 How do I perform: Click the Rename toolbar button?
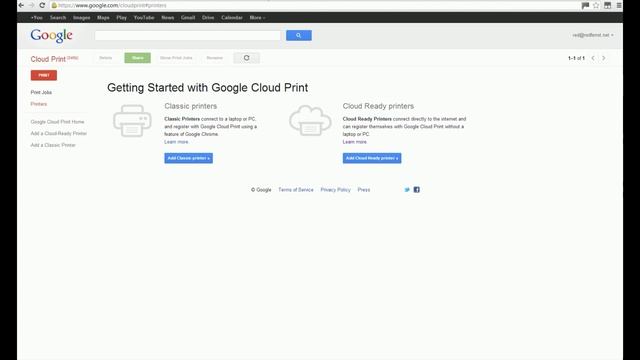(215, 58)
